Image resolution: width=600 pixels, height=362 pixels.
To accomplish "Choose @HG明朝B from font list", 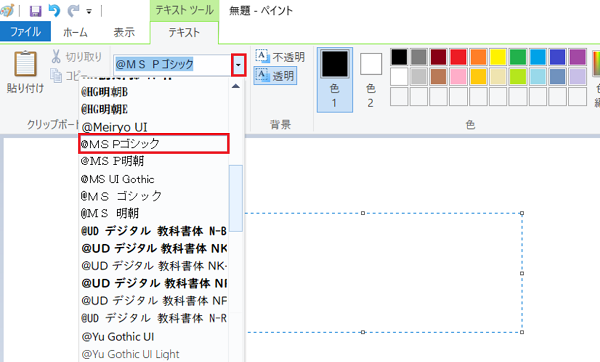I will pos(153,92).
